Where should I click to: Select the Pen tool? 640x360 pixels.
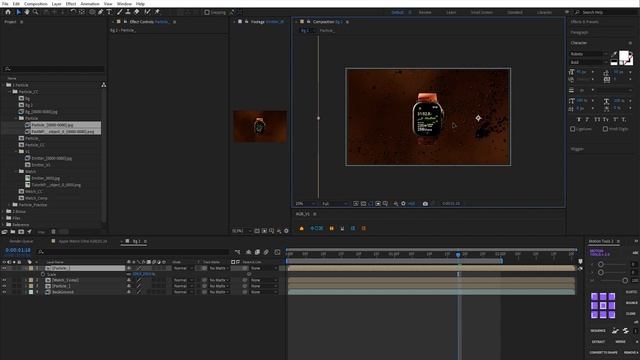(101, 12)
